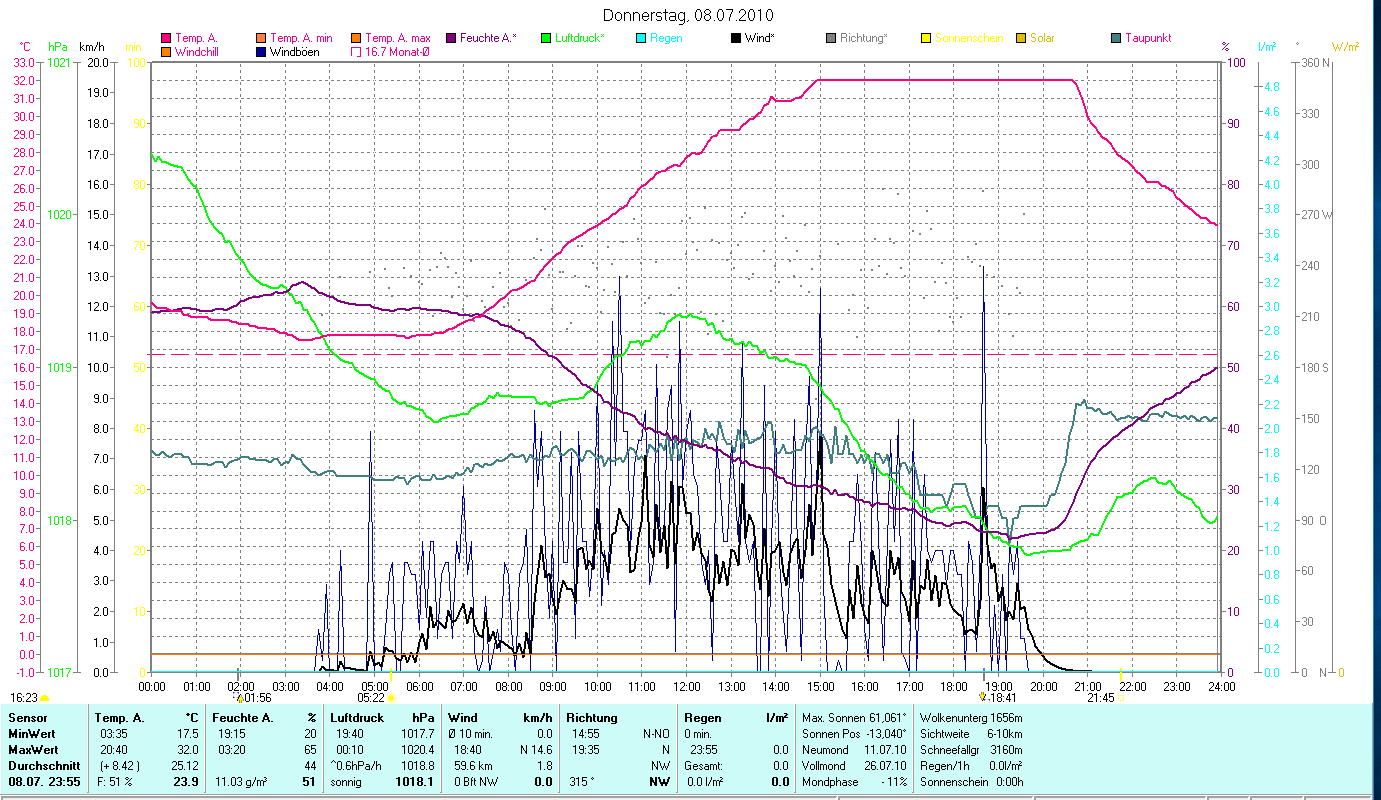Click the N-NO direction value

click(658, 734)
